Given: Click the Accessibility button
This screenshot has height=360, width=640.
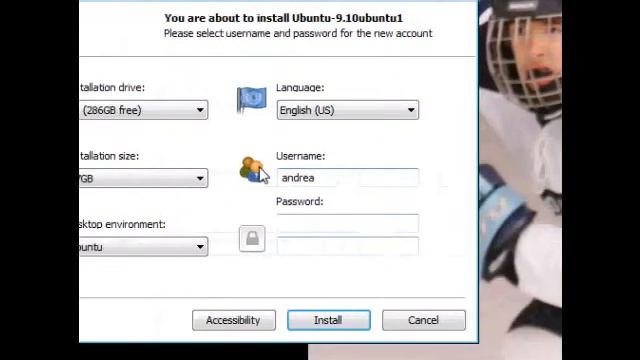Looking at the screenshot, I should click(x=234, y=320).
